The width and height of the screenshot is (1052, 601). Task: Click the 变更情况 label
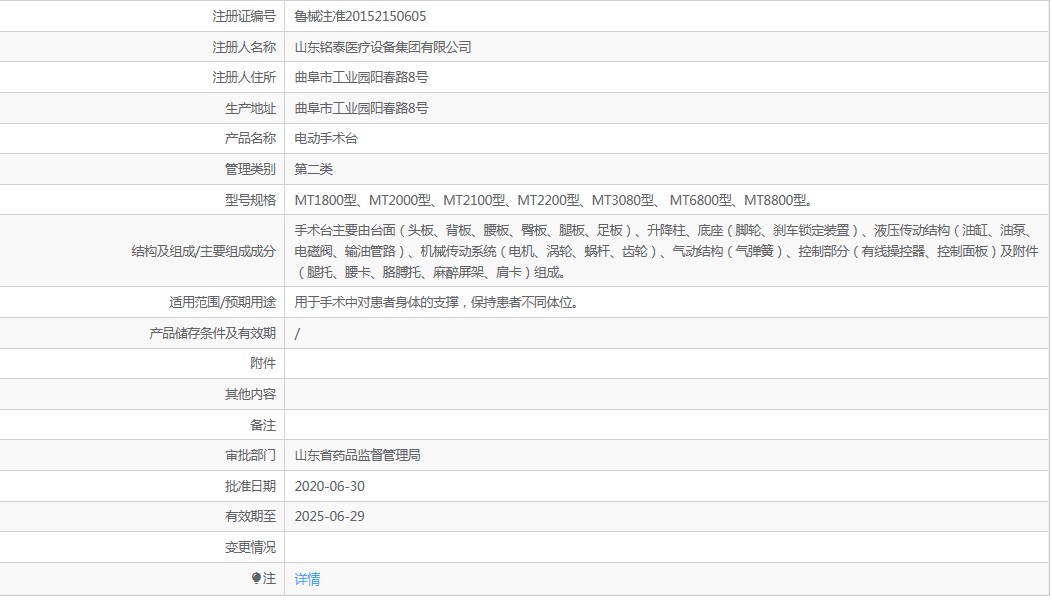point(251,547)
